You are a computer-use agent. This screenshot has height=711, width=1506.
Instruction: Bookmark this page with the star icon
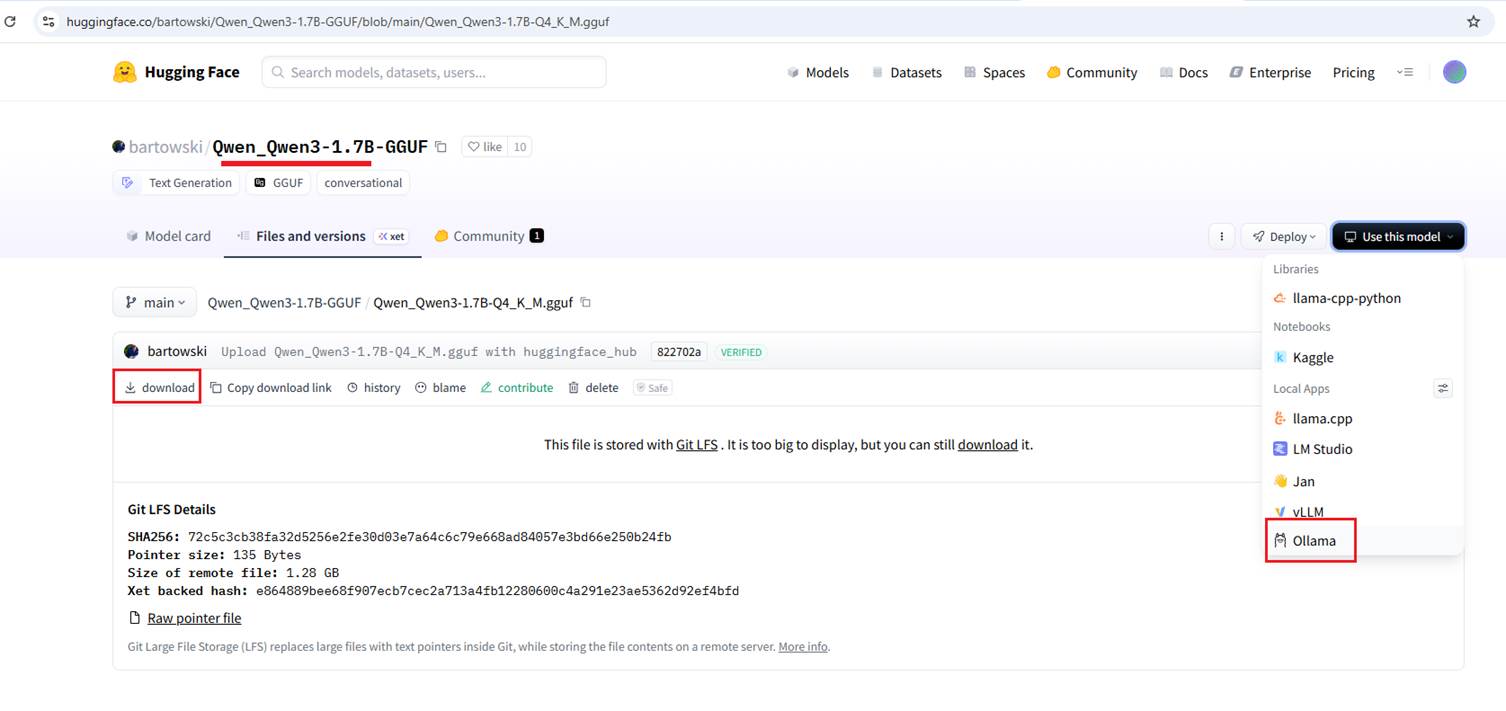point(1473,21)
